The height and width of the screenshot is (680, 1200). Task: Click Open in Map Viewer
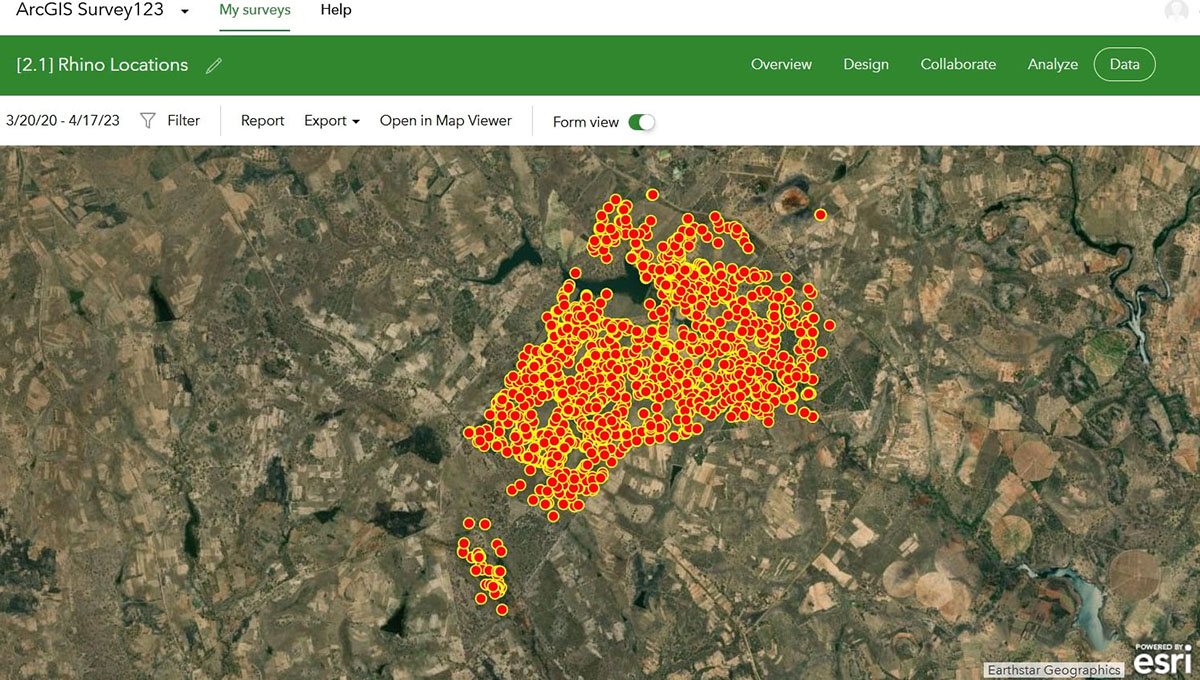[446, 121]
